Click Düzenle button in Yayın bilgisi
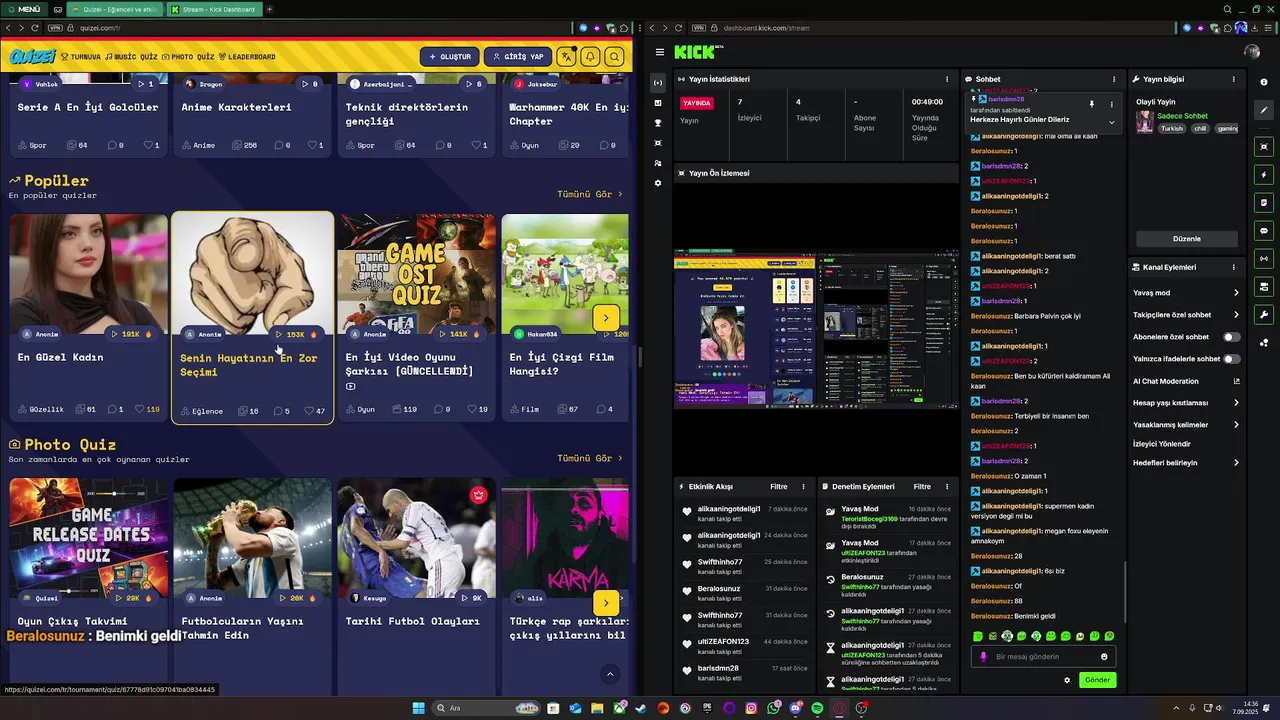Screen dimensions: 1280x720 pos(1186,239)
